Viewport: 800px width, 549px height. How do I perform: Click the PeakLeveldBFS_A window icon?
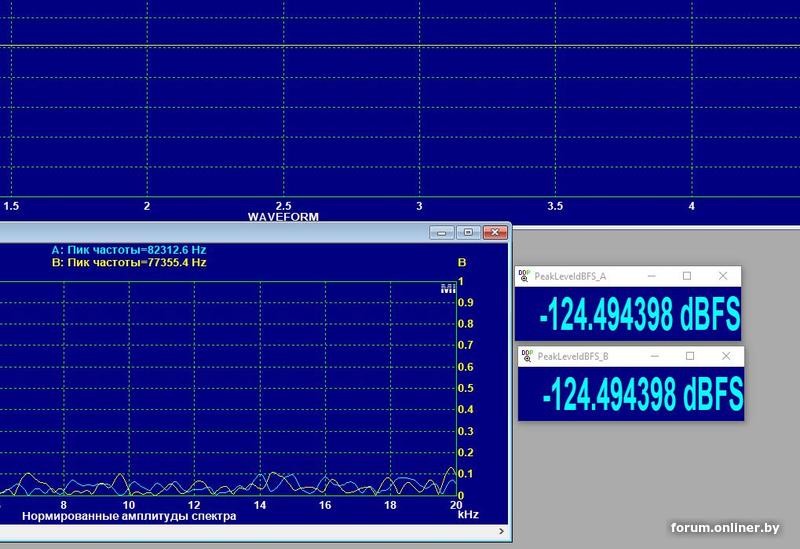tap(524, 276)
